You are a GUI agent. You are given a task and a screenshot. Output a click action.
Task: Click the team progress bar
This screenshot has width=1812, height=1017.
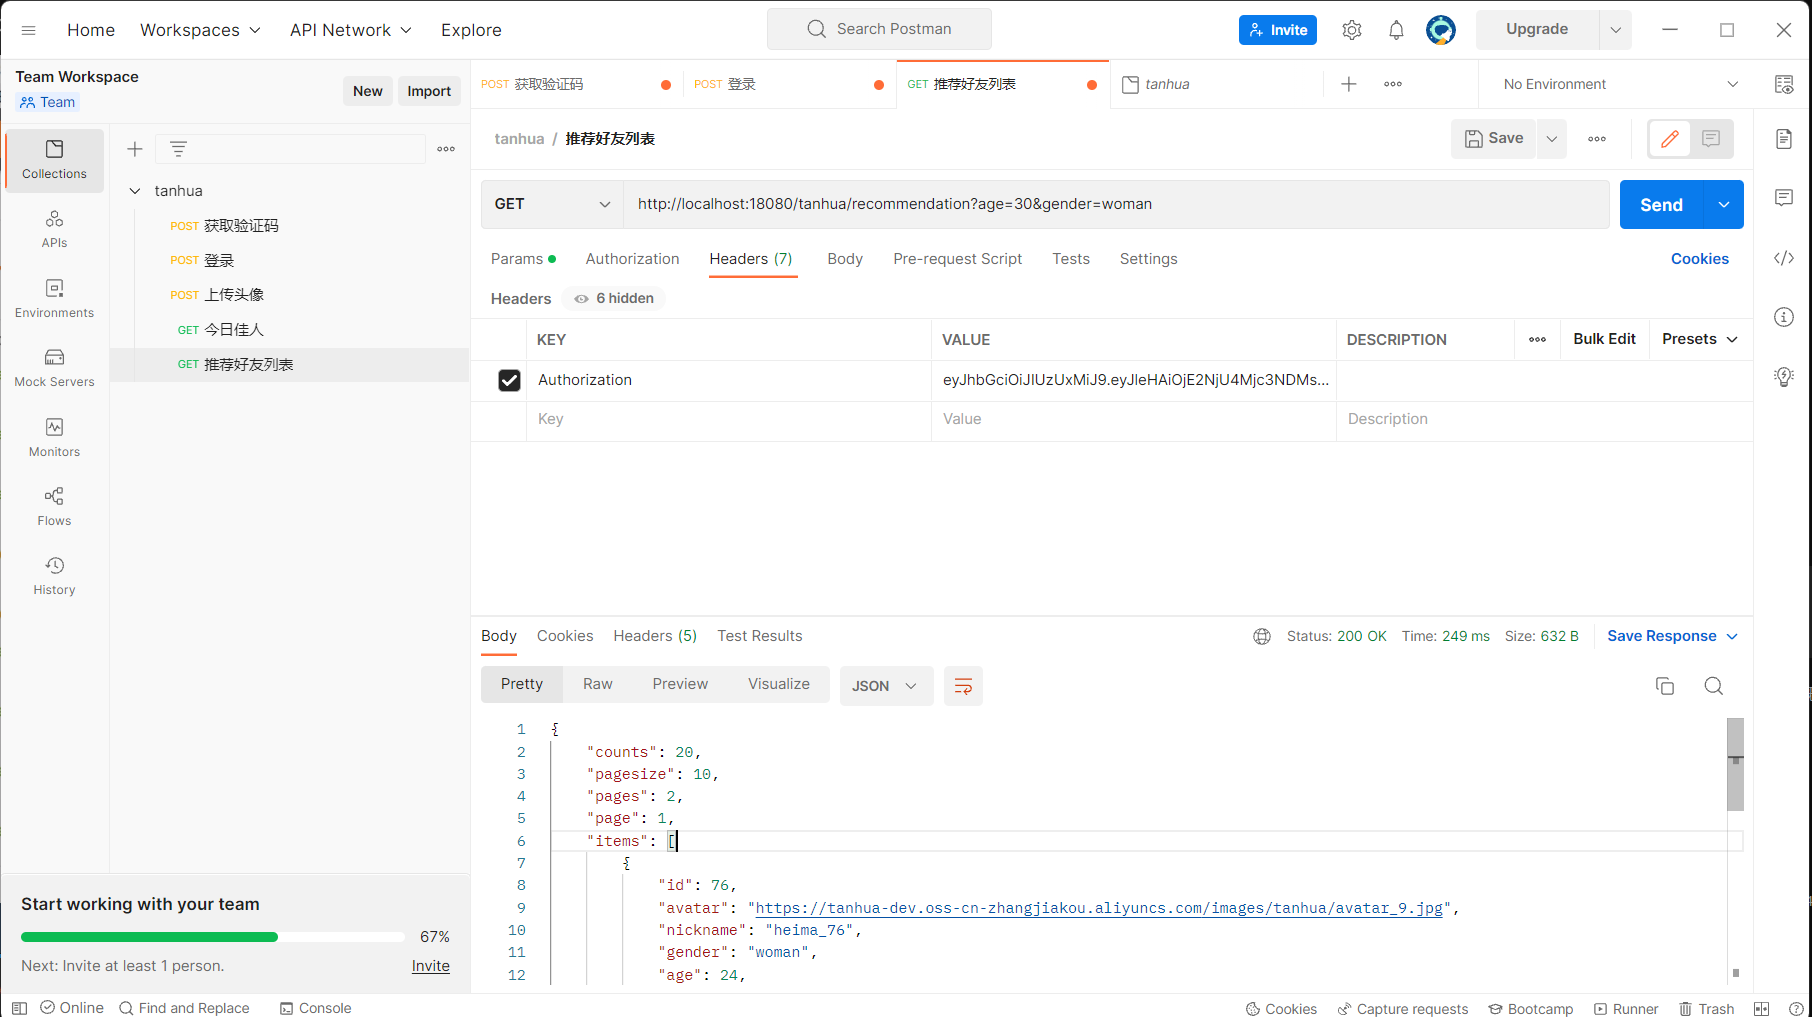[x=213, y=937]
